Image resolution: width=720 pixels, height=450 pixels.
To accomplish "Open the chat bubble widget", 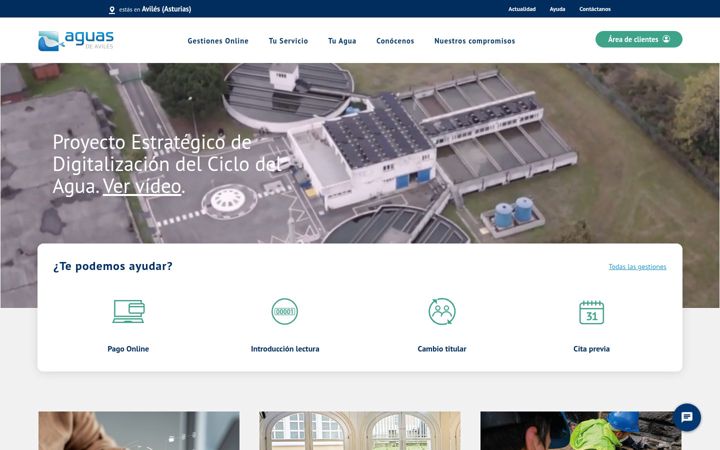I will coord(686,417).
